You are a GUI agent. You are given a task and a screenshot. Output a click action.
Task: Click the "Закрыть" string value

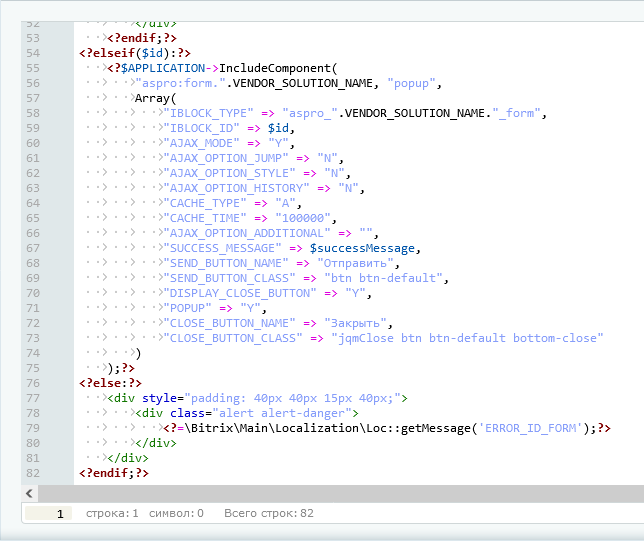click(355, 323)
